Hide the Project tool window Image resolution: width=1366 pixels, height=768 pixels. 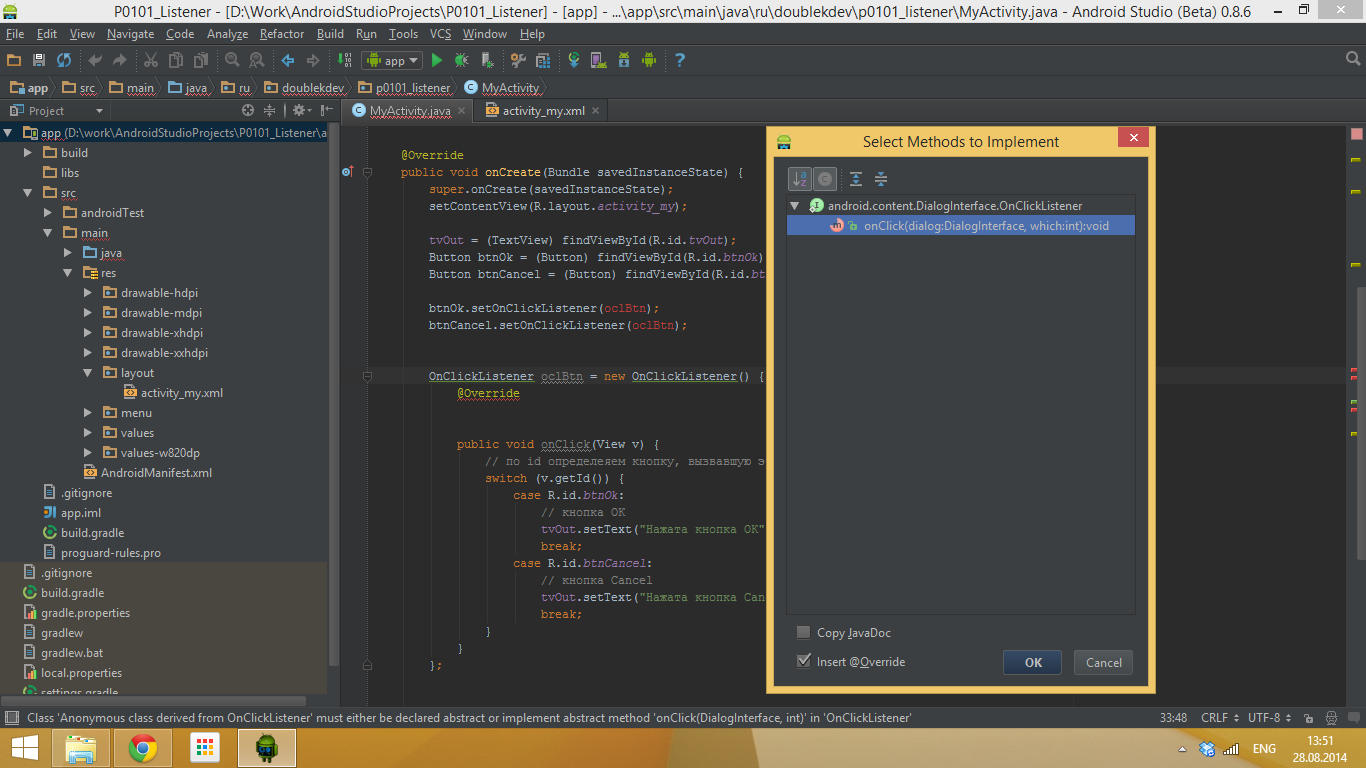point(325,111)
